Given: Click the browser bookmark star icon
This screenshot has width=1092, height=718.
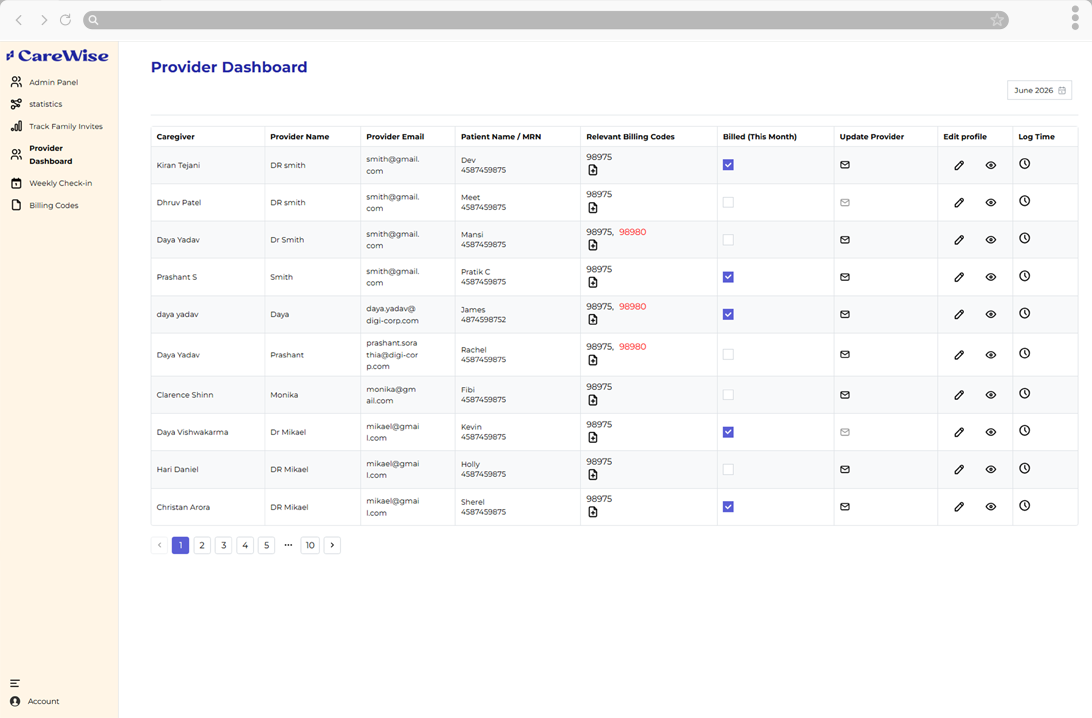Looking at the screenshot, I should click(997, 20).
